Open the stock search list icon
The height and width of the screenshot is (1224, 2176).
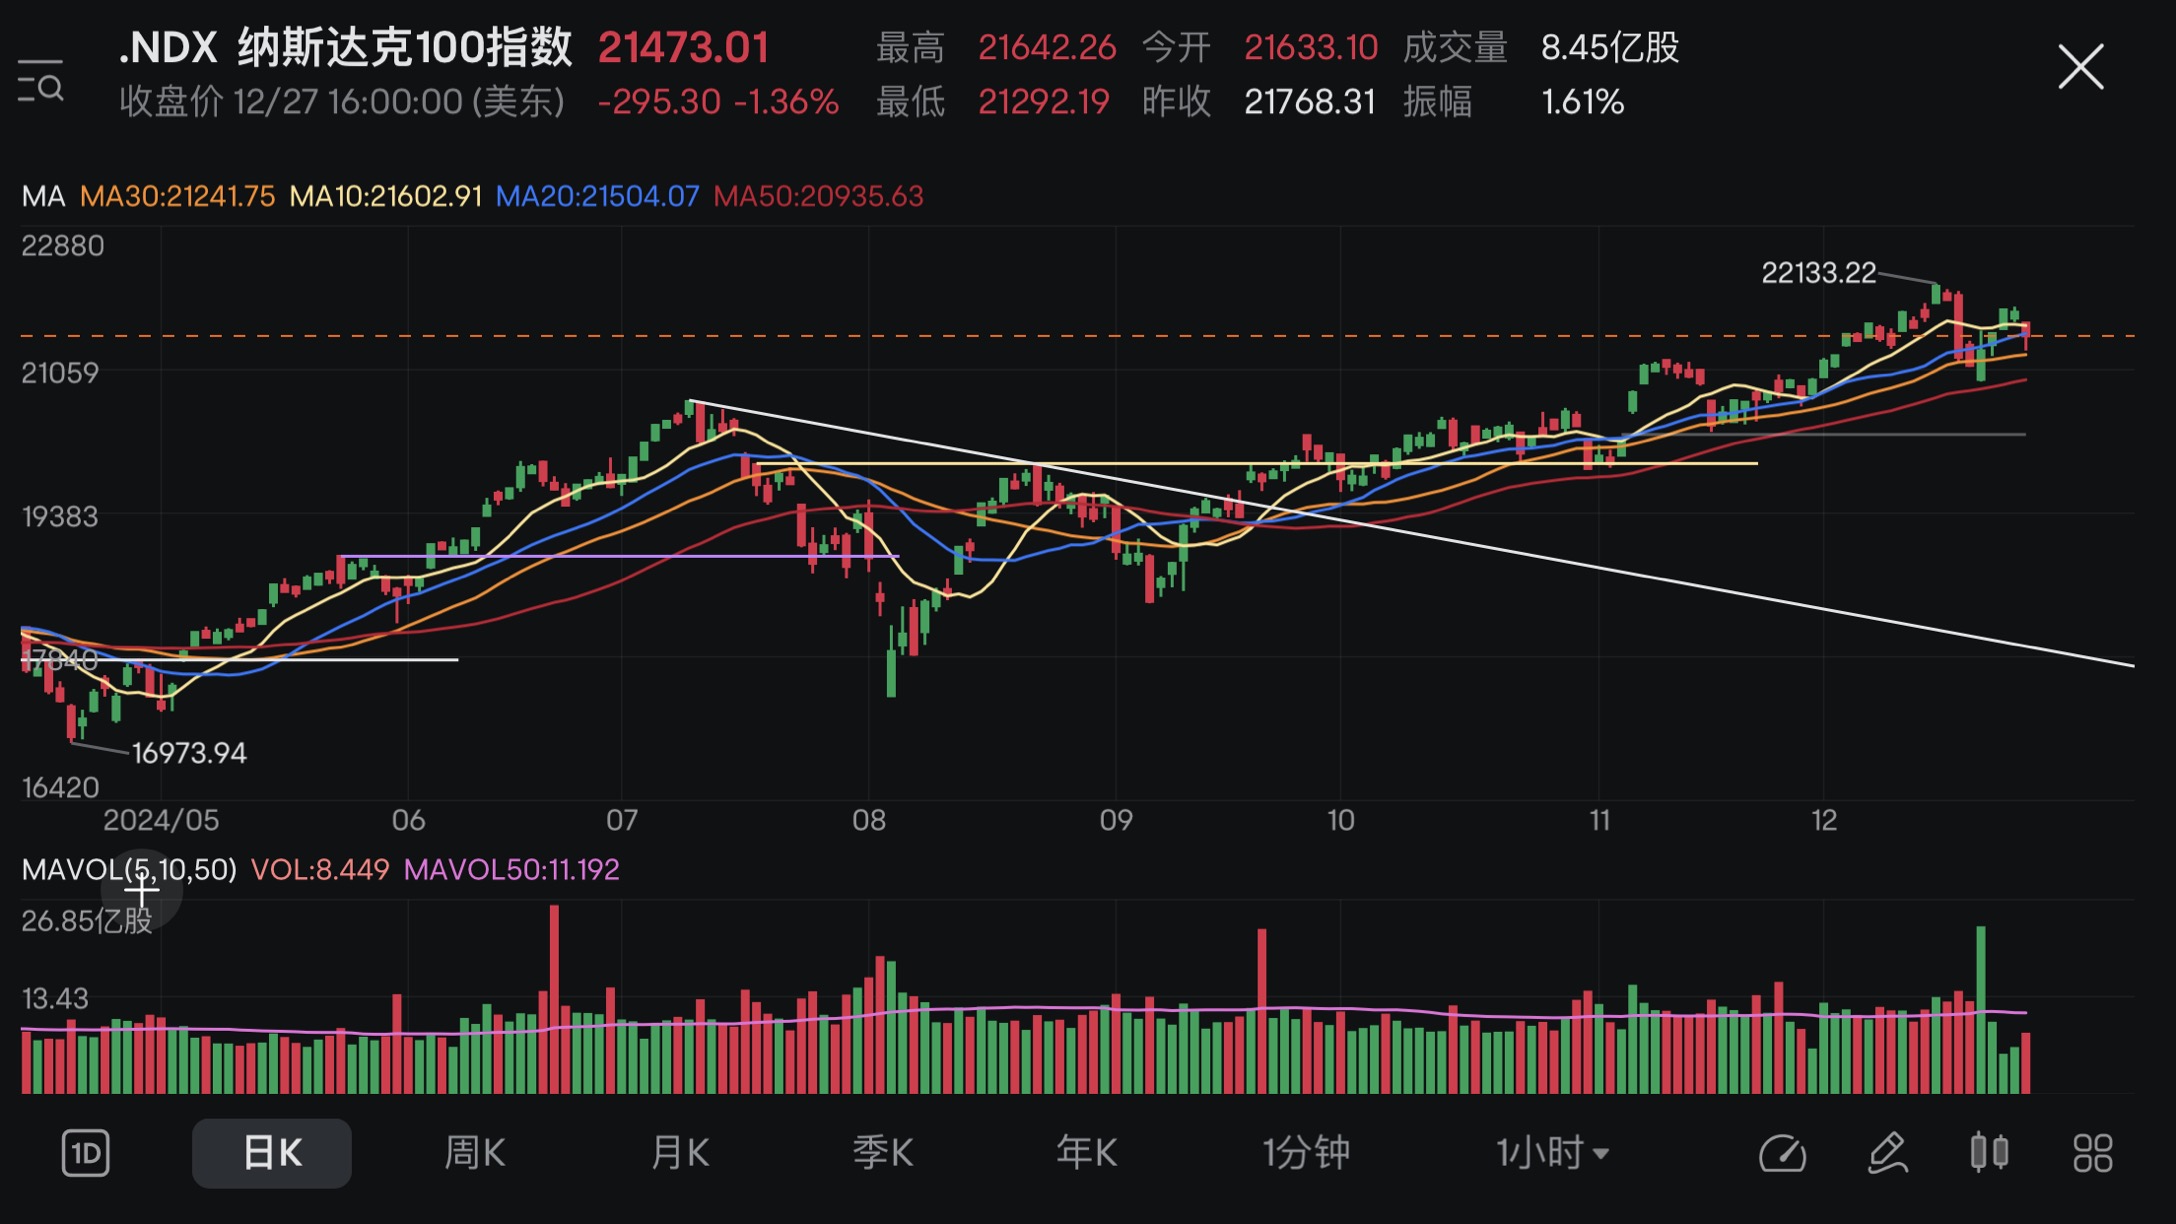tap(41, 80)
